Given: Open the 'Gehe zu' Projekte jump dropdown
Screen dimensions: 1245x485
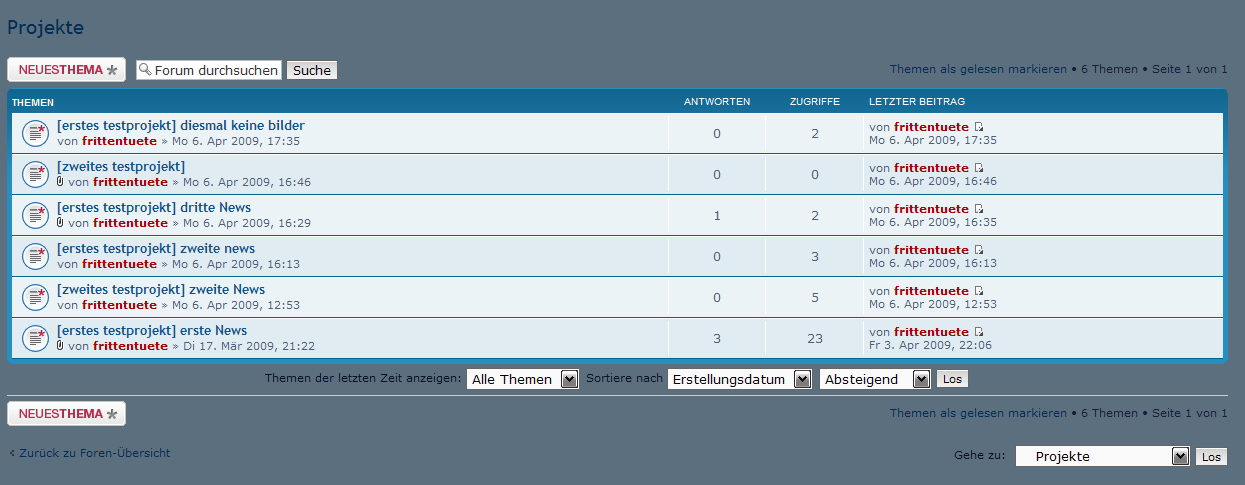Looking at the screenshot, I should pos(1101,456).
